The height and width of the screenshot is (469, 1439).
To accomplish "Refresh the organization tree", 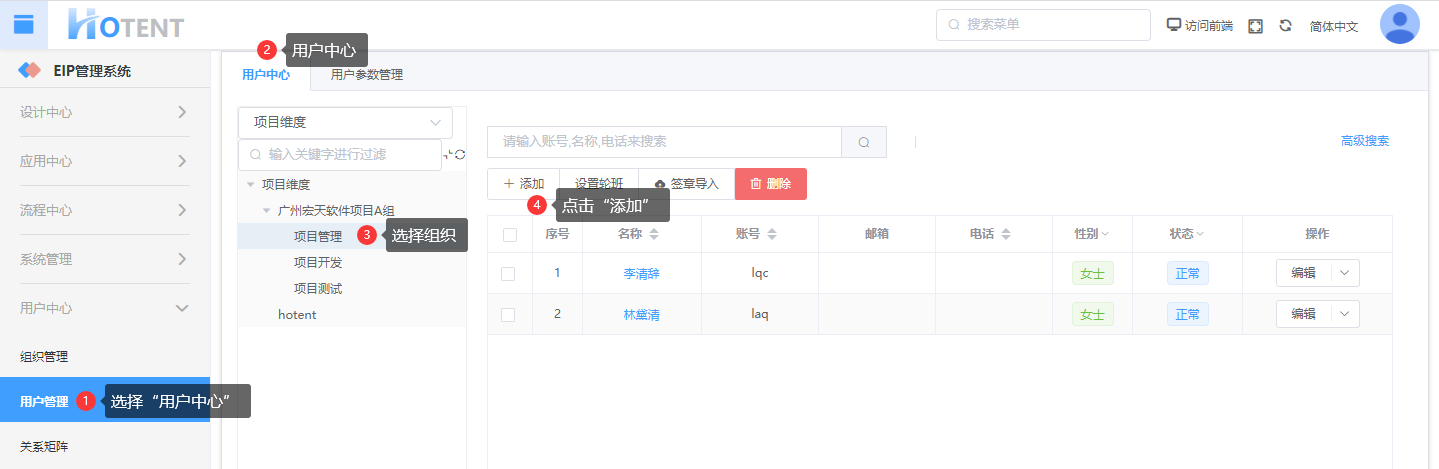I will (460, 154).
